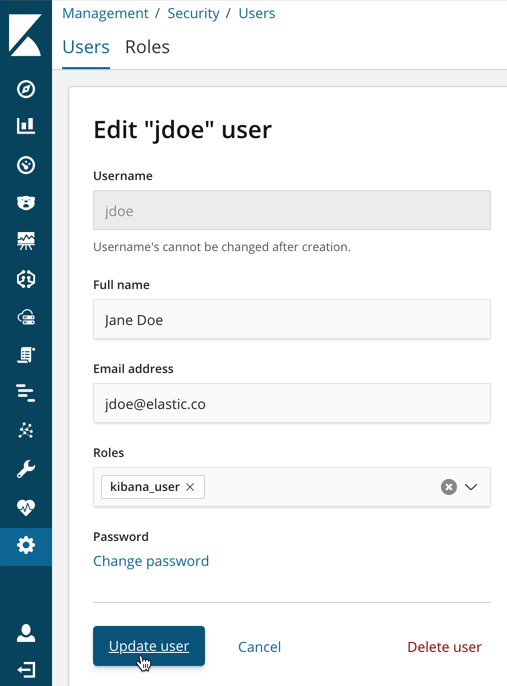
Task: Open APM via the horizontal bars icon
Action: click(26, 392)
